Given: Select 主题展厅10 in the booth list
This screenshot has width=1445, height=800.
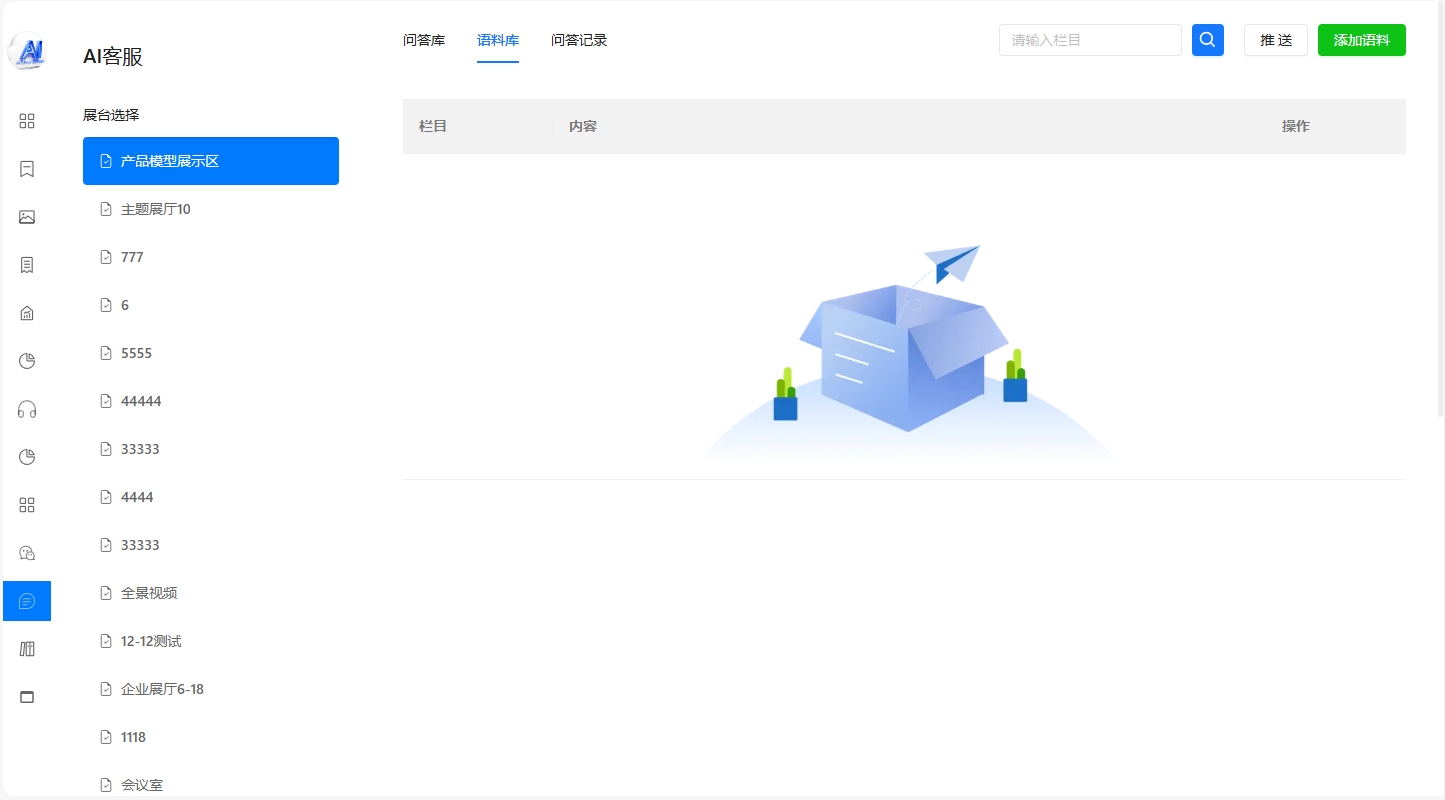Looking at the screenshot, I should coord(156,209).
